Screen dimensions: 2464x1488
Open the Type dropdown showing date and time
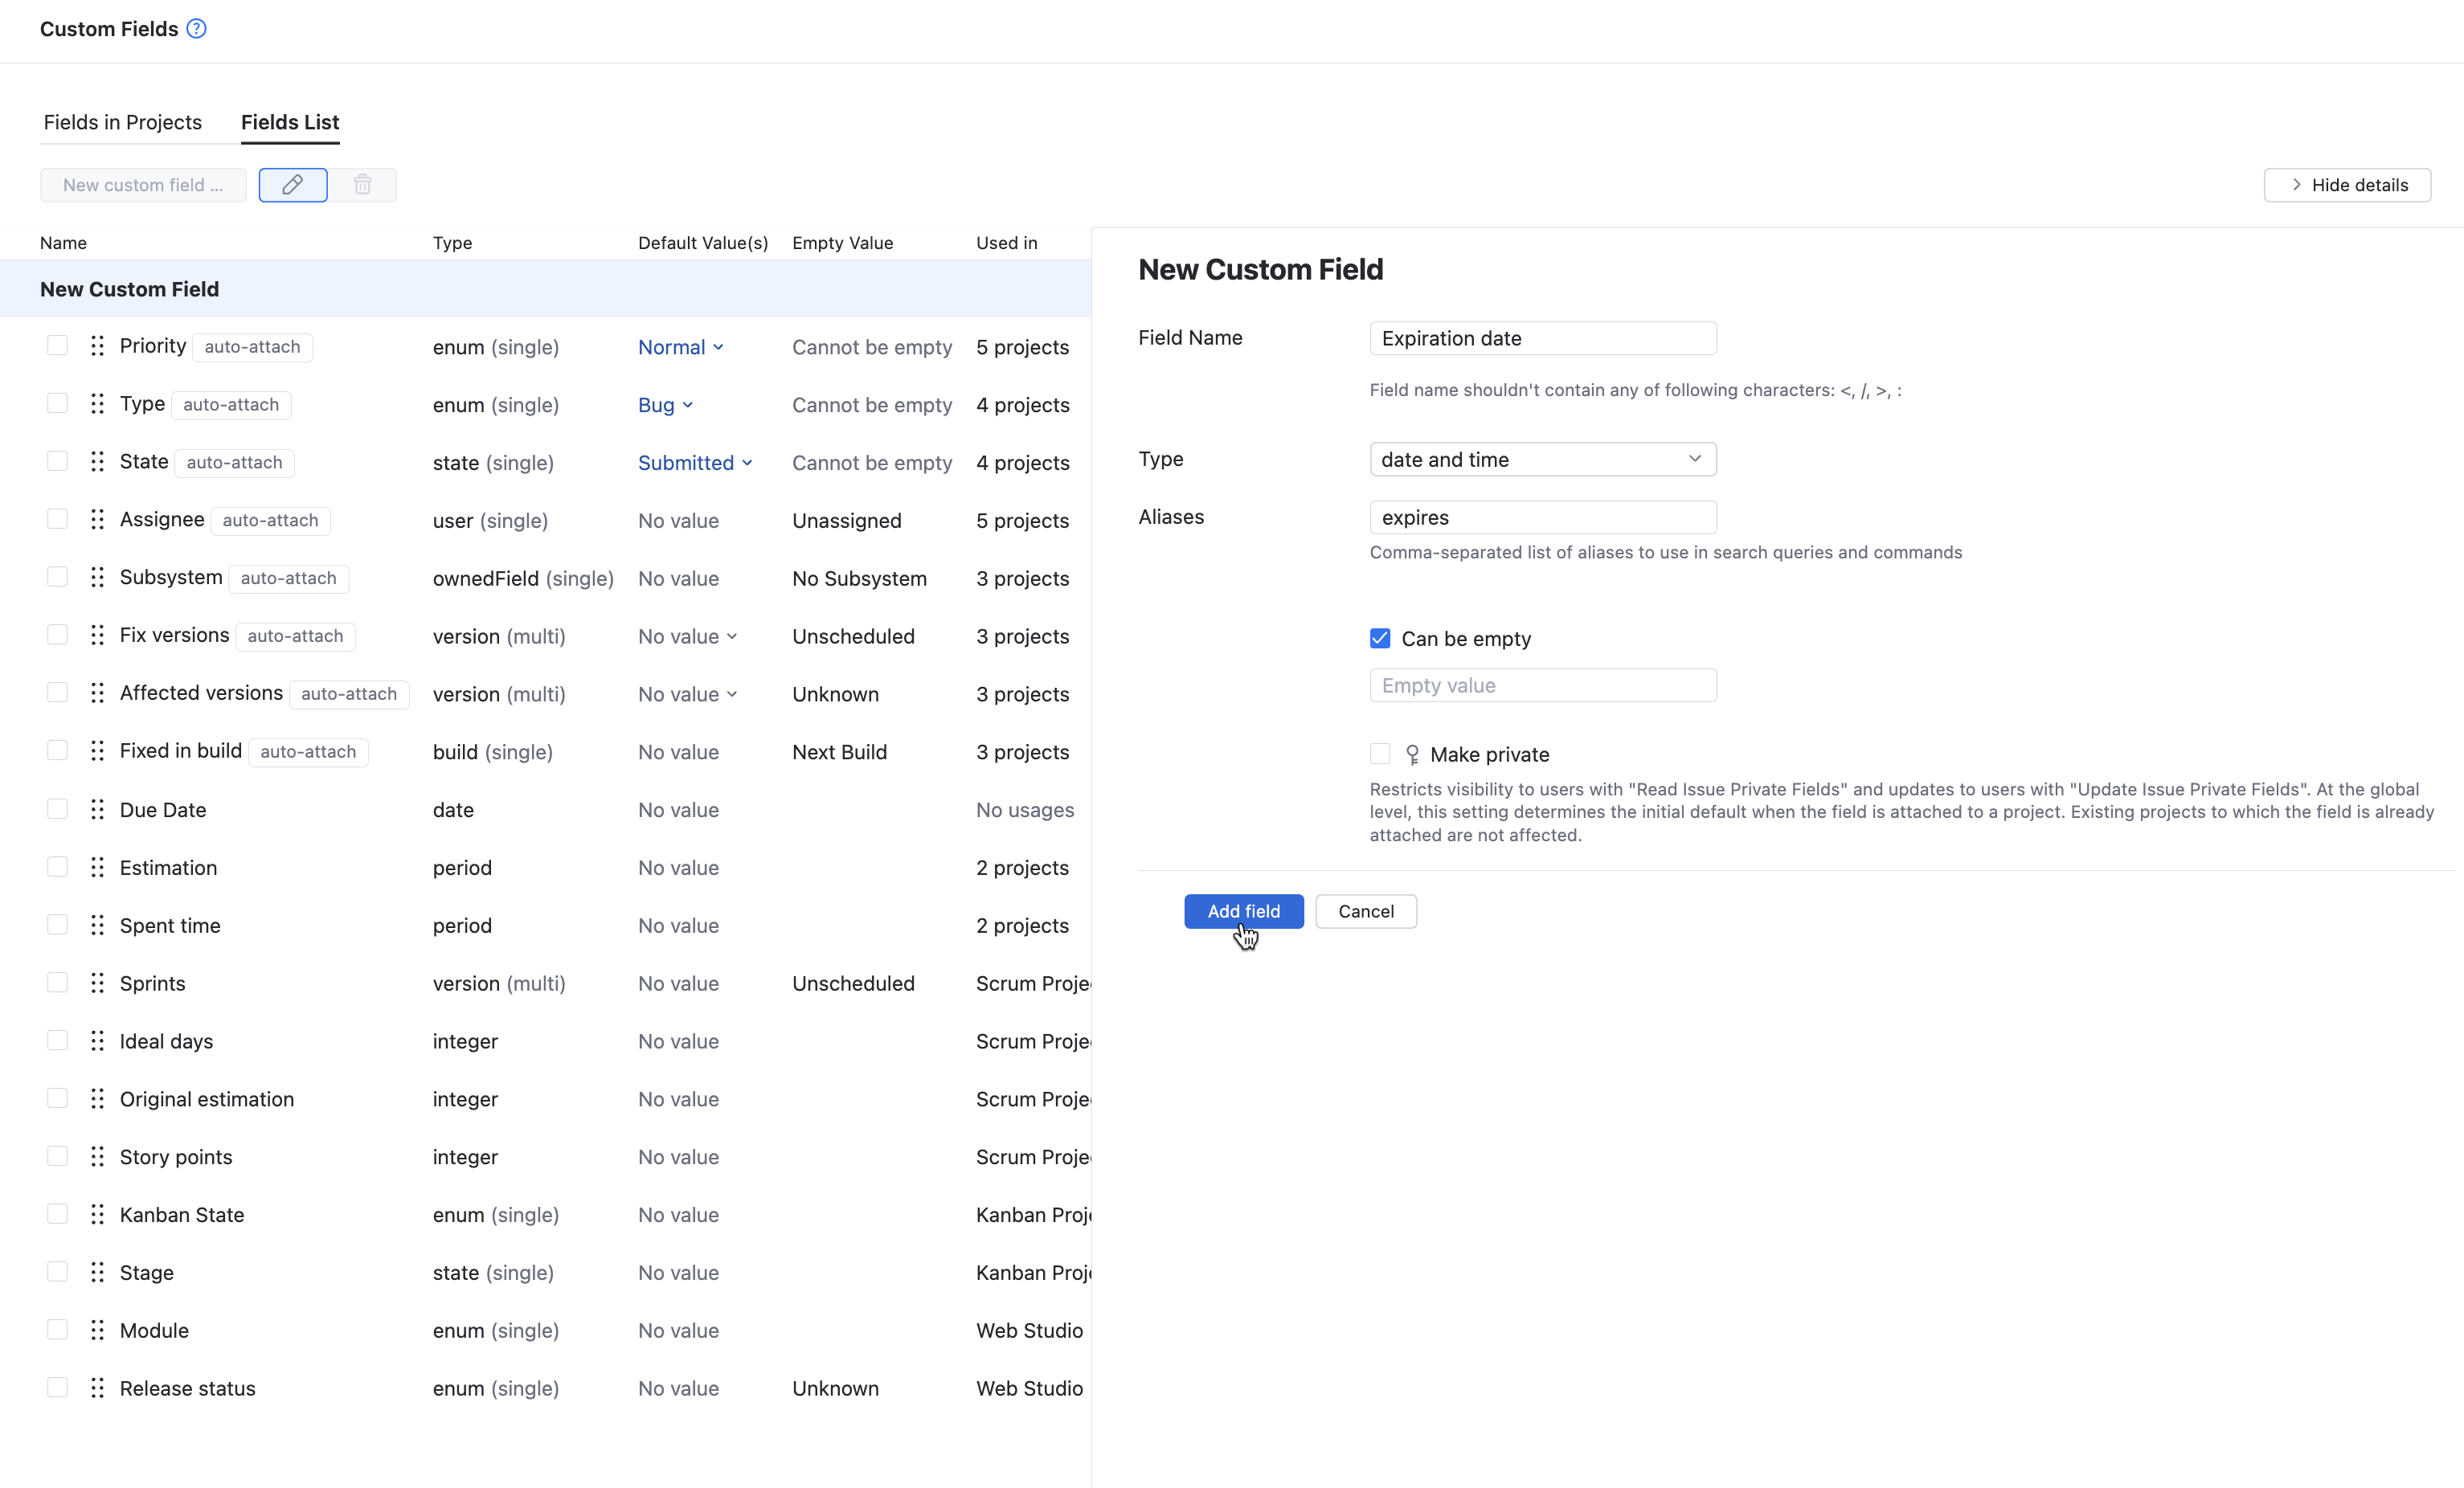(x=1541, y=459)
